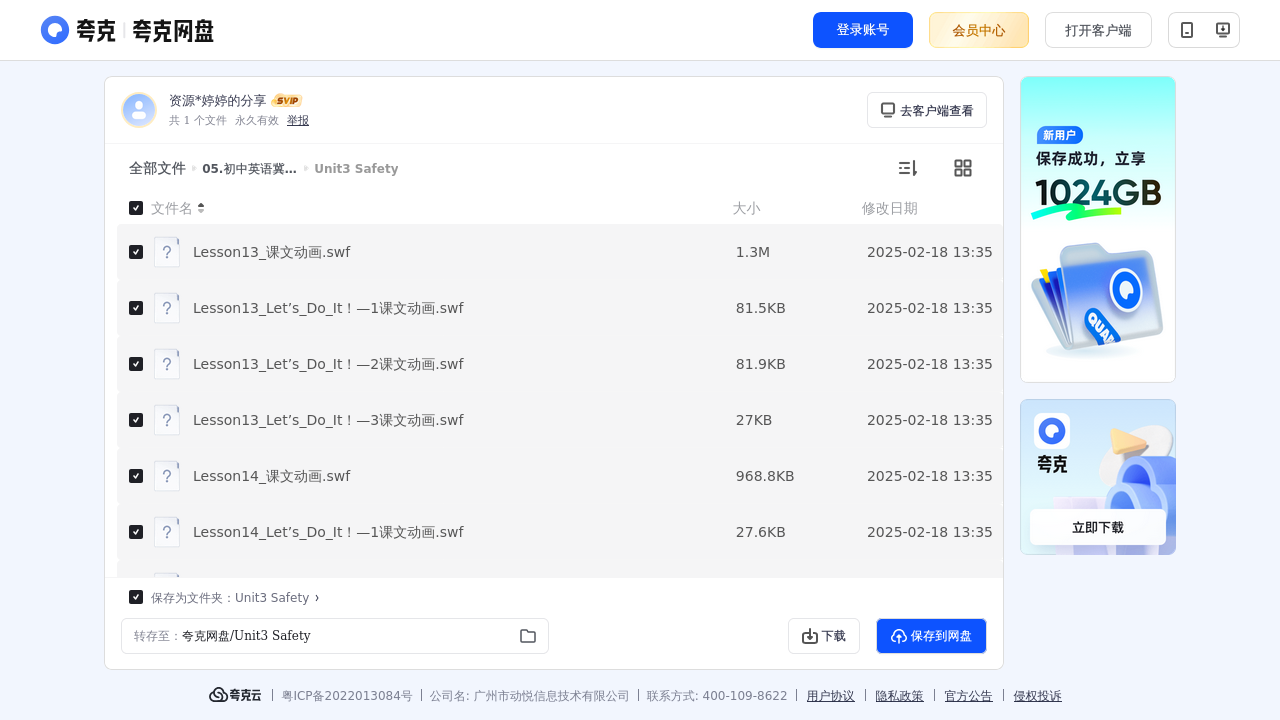Switch to grid view icon
The image size is (1280, 720).
[x=963, y=168]
